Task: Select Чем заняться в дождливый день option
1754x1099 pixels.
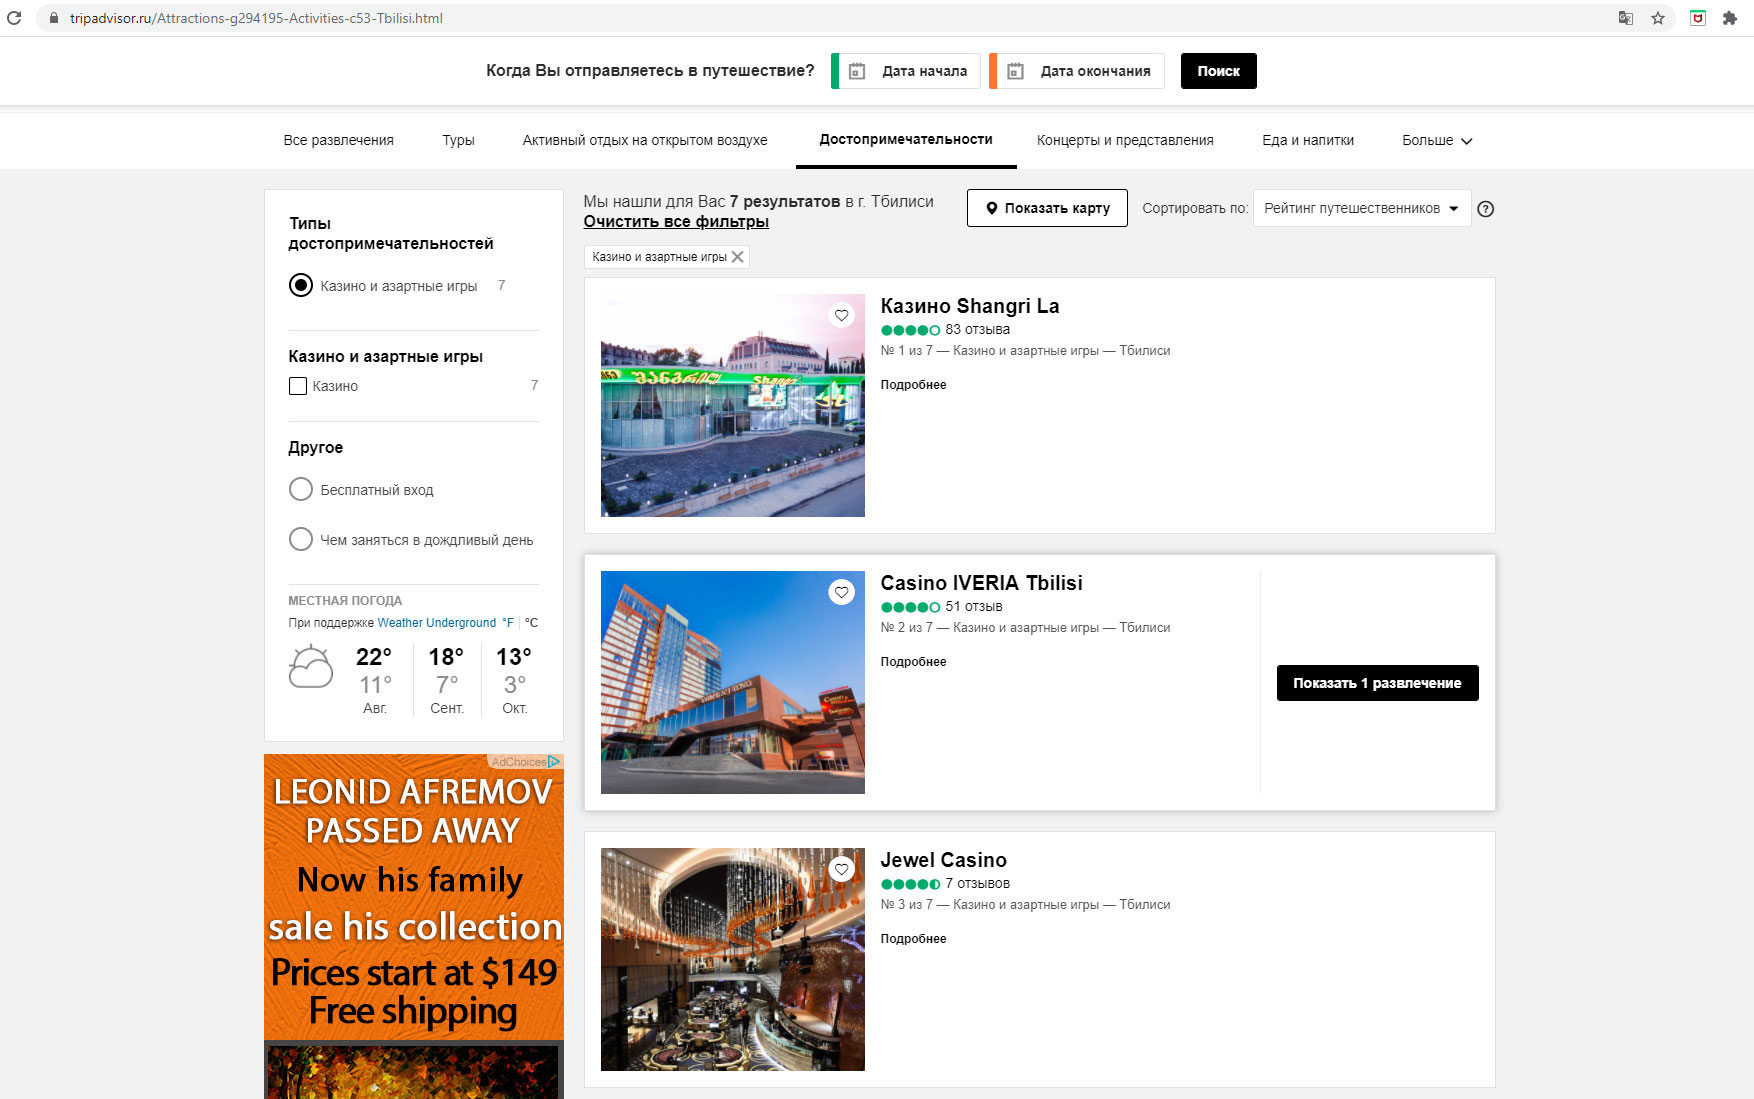Action: coord(301,540)
